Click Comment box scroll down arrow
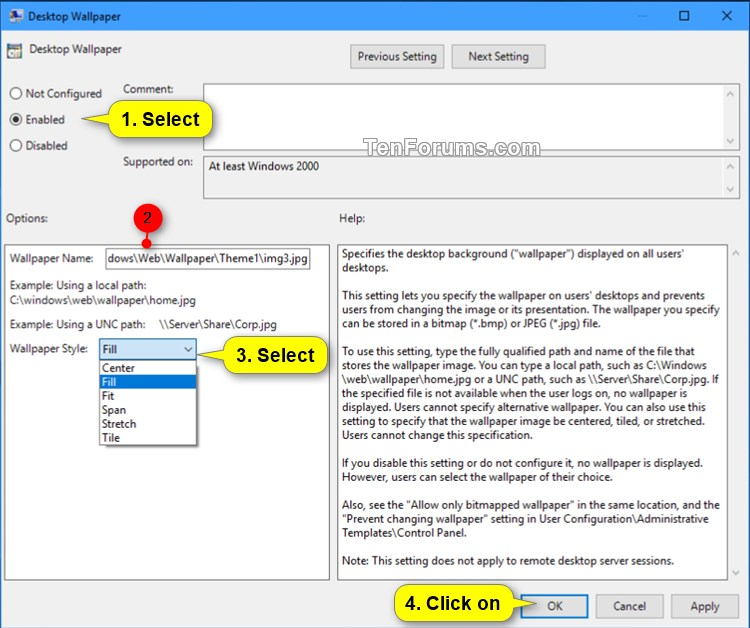The image size is (750, 628). point(730,141)
